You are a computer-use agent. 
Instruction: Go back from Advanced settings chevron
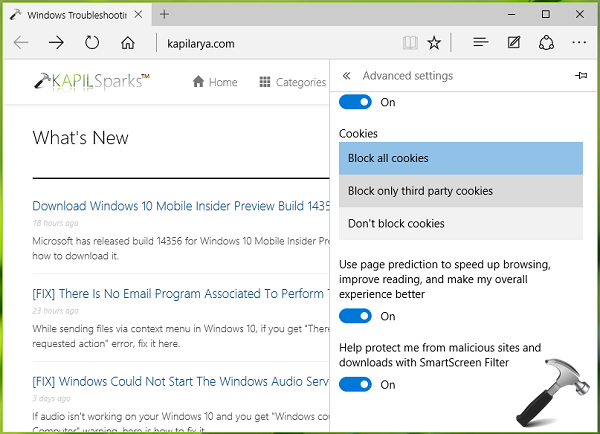[x=346, y=76]
